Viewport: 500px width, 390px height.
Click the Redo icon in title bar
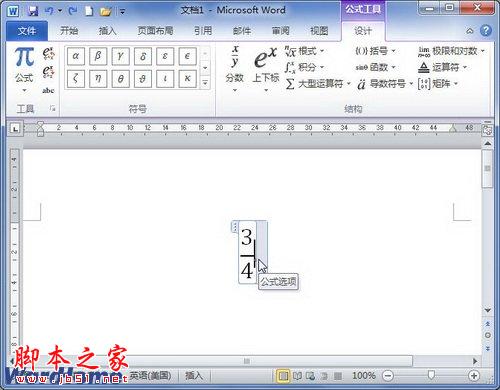click(73, 11)
